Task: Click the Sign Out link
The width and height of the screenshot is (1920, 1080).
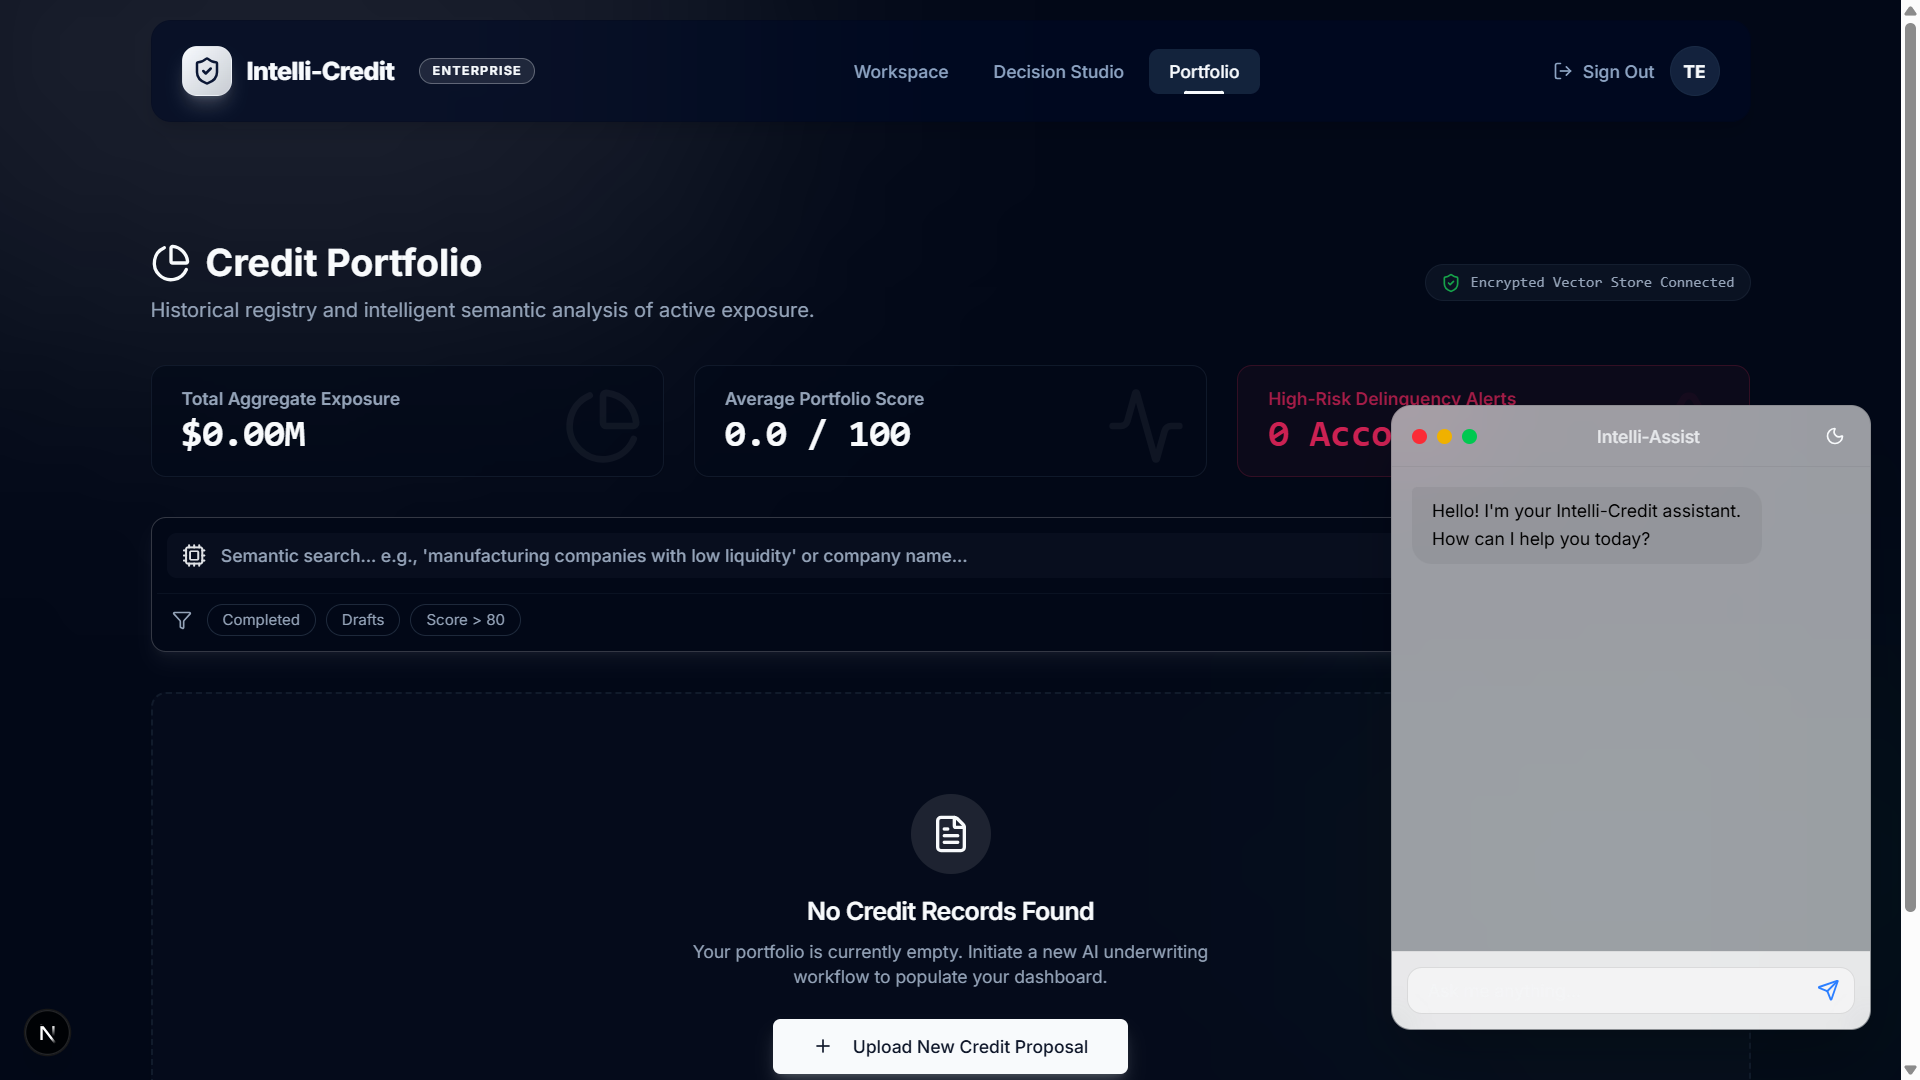Action: coord(1617,72)
